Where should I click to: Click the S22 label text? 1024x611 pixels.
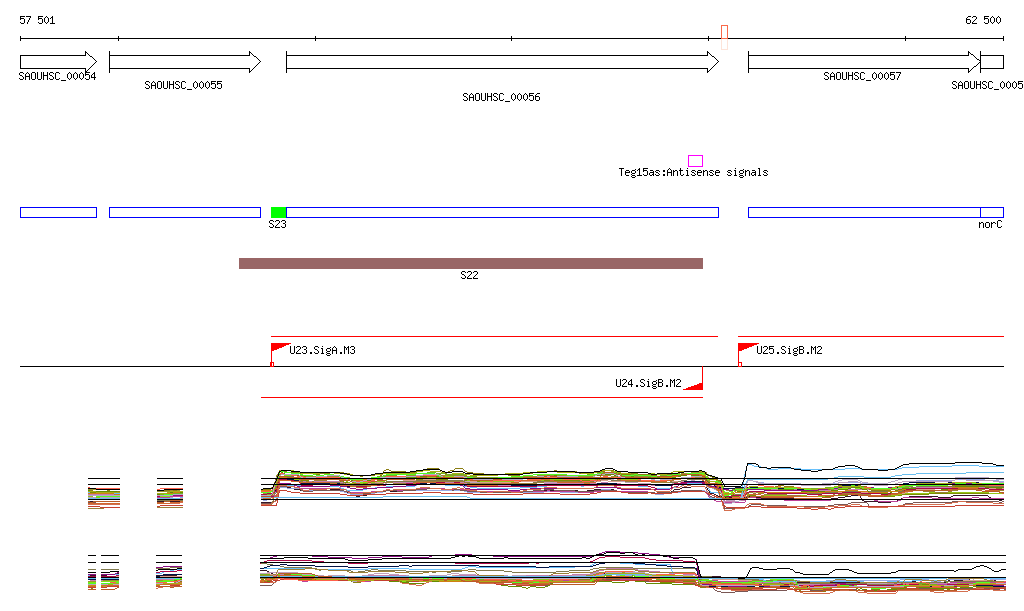pos(470,275)
